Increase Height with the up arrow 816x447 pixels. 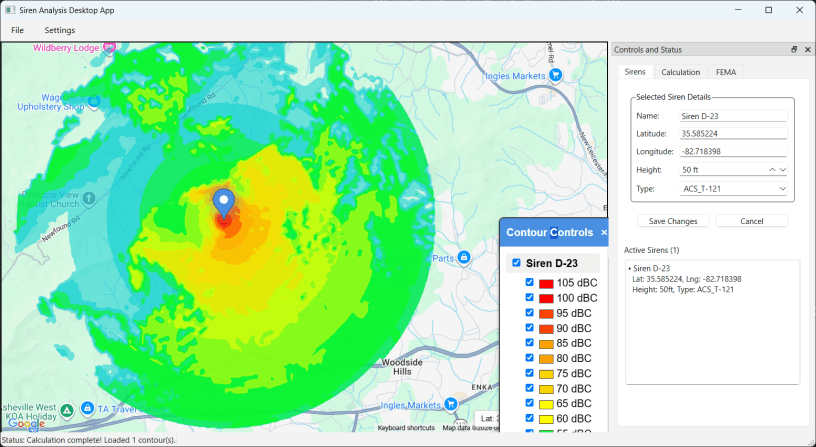pyautogui.click(x=772, y=170)
